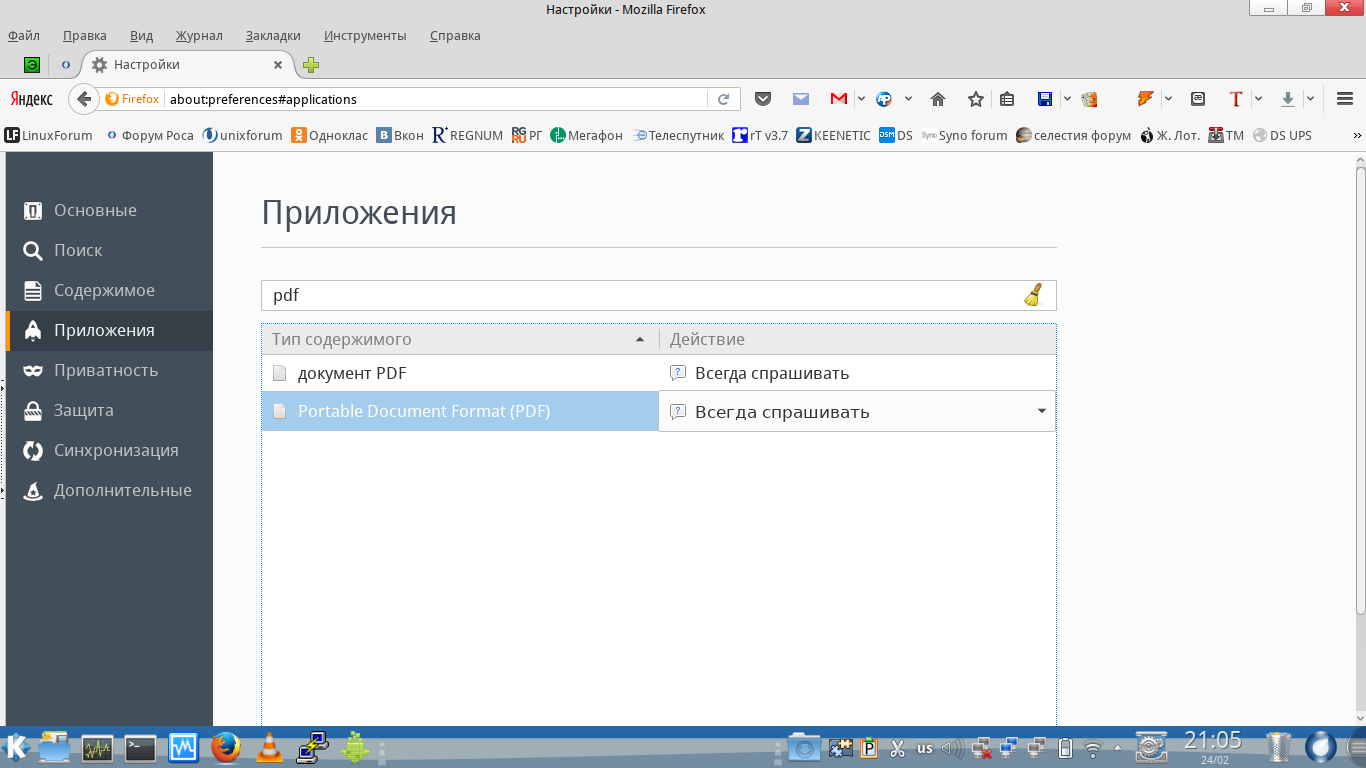Screen dimensions: 1366x768
Task: Open the Закладки menu
Action: pos(273,35)
